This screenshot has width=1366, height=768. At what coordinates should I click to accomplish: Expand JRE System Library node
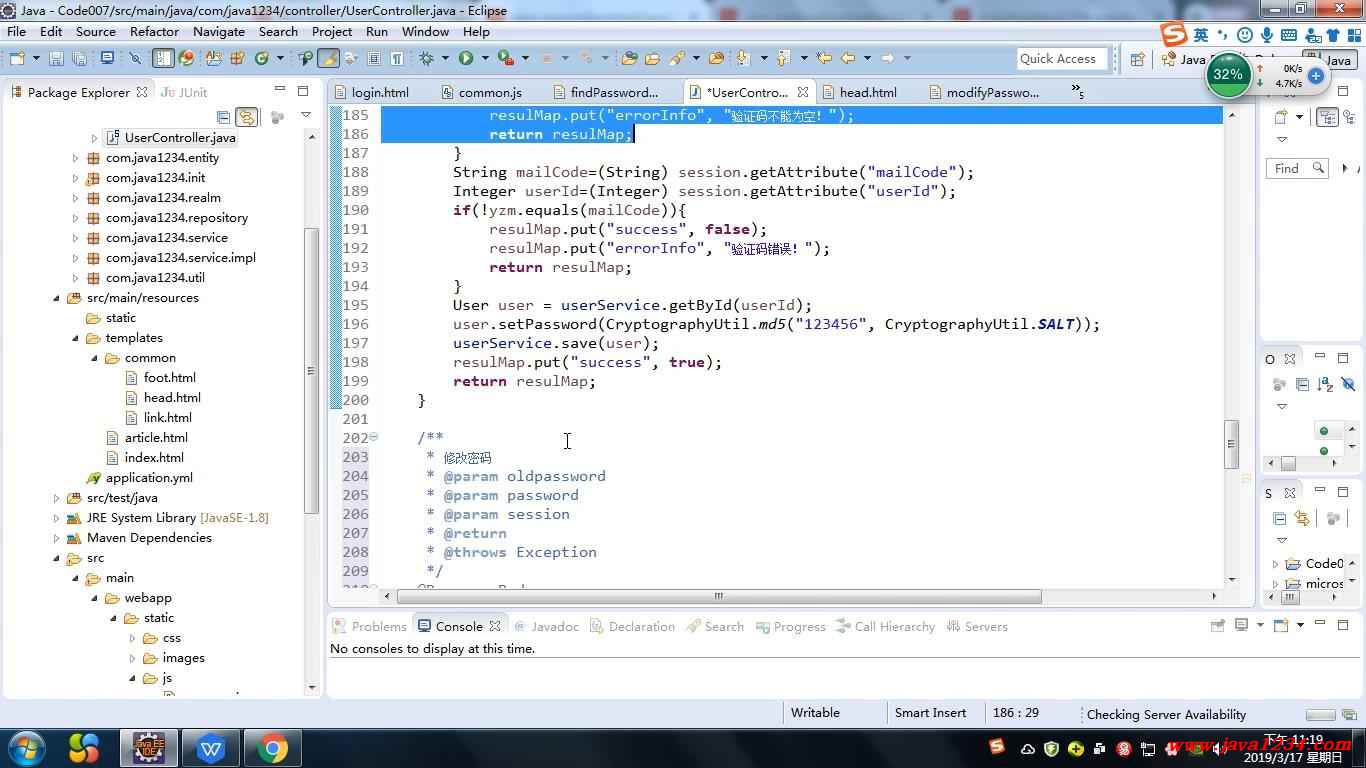56,518
